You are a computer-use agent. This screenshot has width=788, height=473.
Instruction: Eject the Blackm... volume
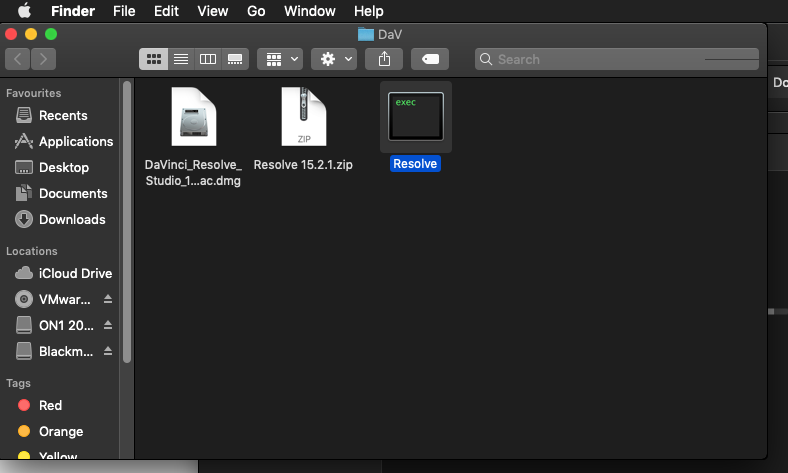pos(108,351)
